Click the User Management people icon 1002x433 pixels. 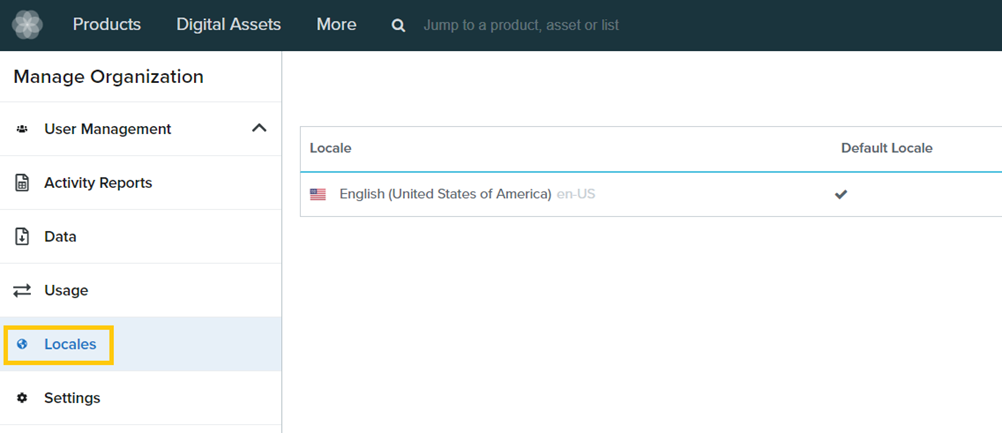tap(22, 129)
